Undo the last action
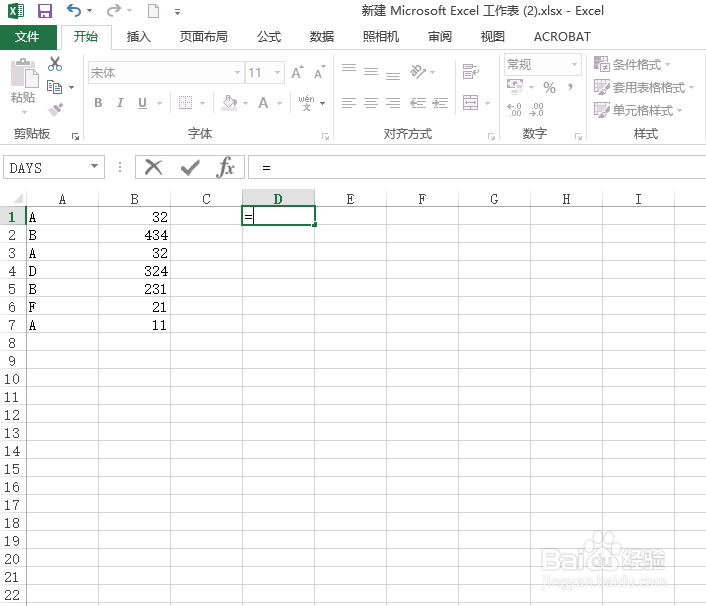706x606 pixels. [x=74, y=10]
